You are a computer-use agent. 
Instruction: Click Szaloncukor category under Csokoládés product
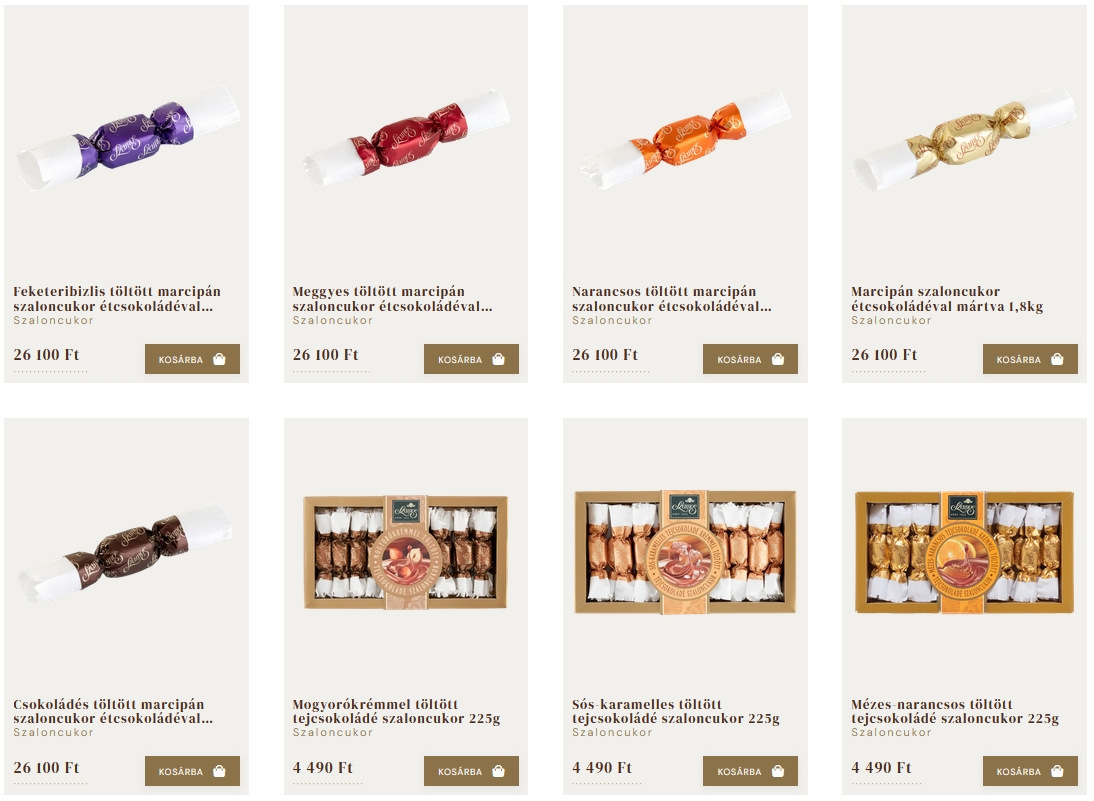53,733
